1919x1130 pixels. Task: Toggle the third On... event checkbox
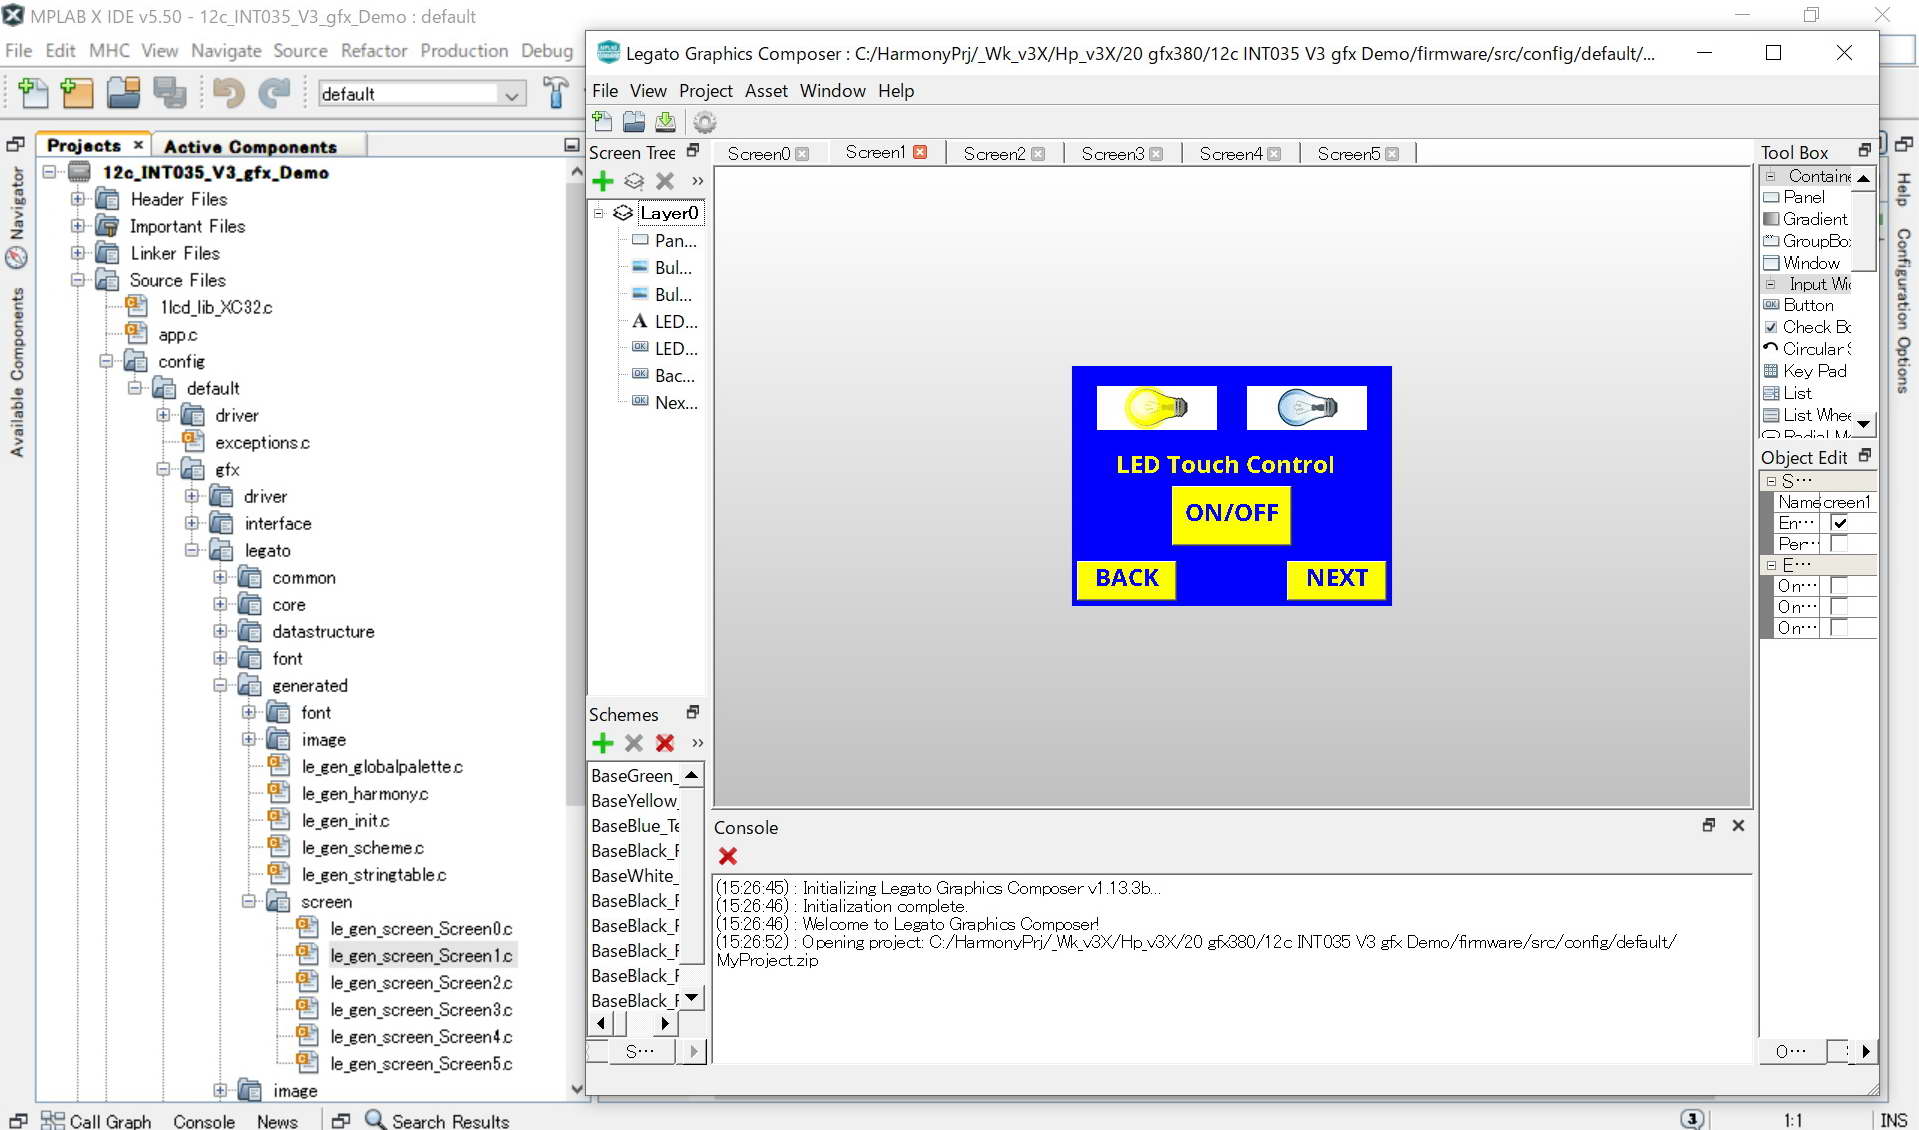[x=1839, y=628]
